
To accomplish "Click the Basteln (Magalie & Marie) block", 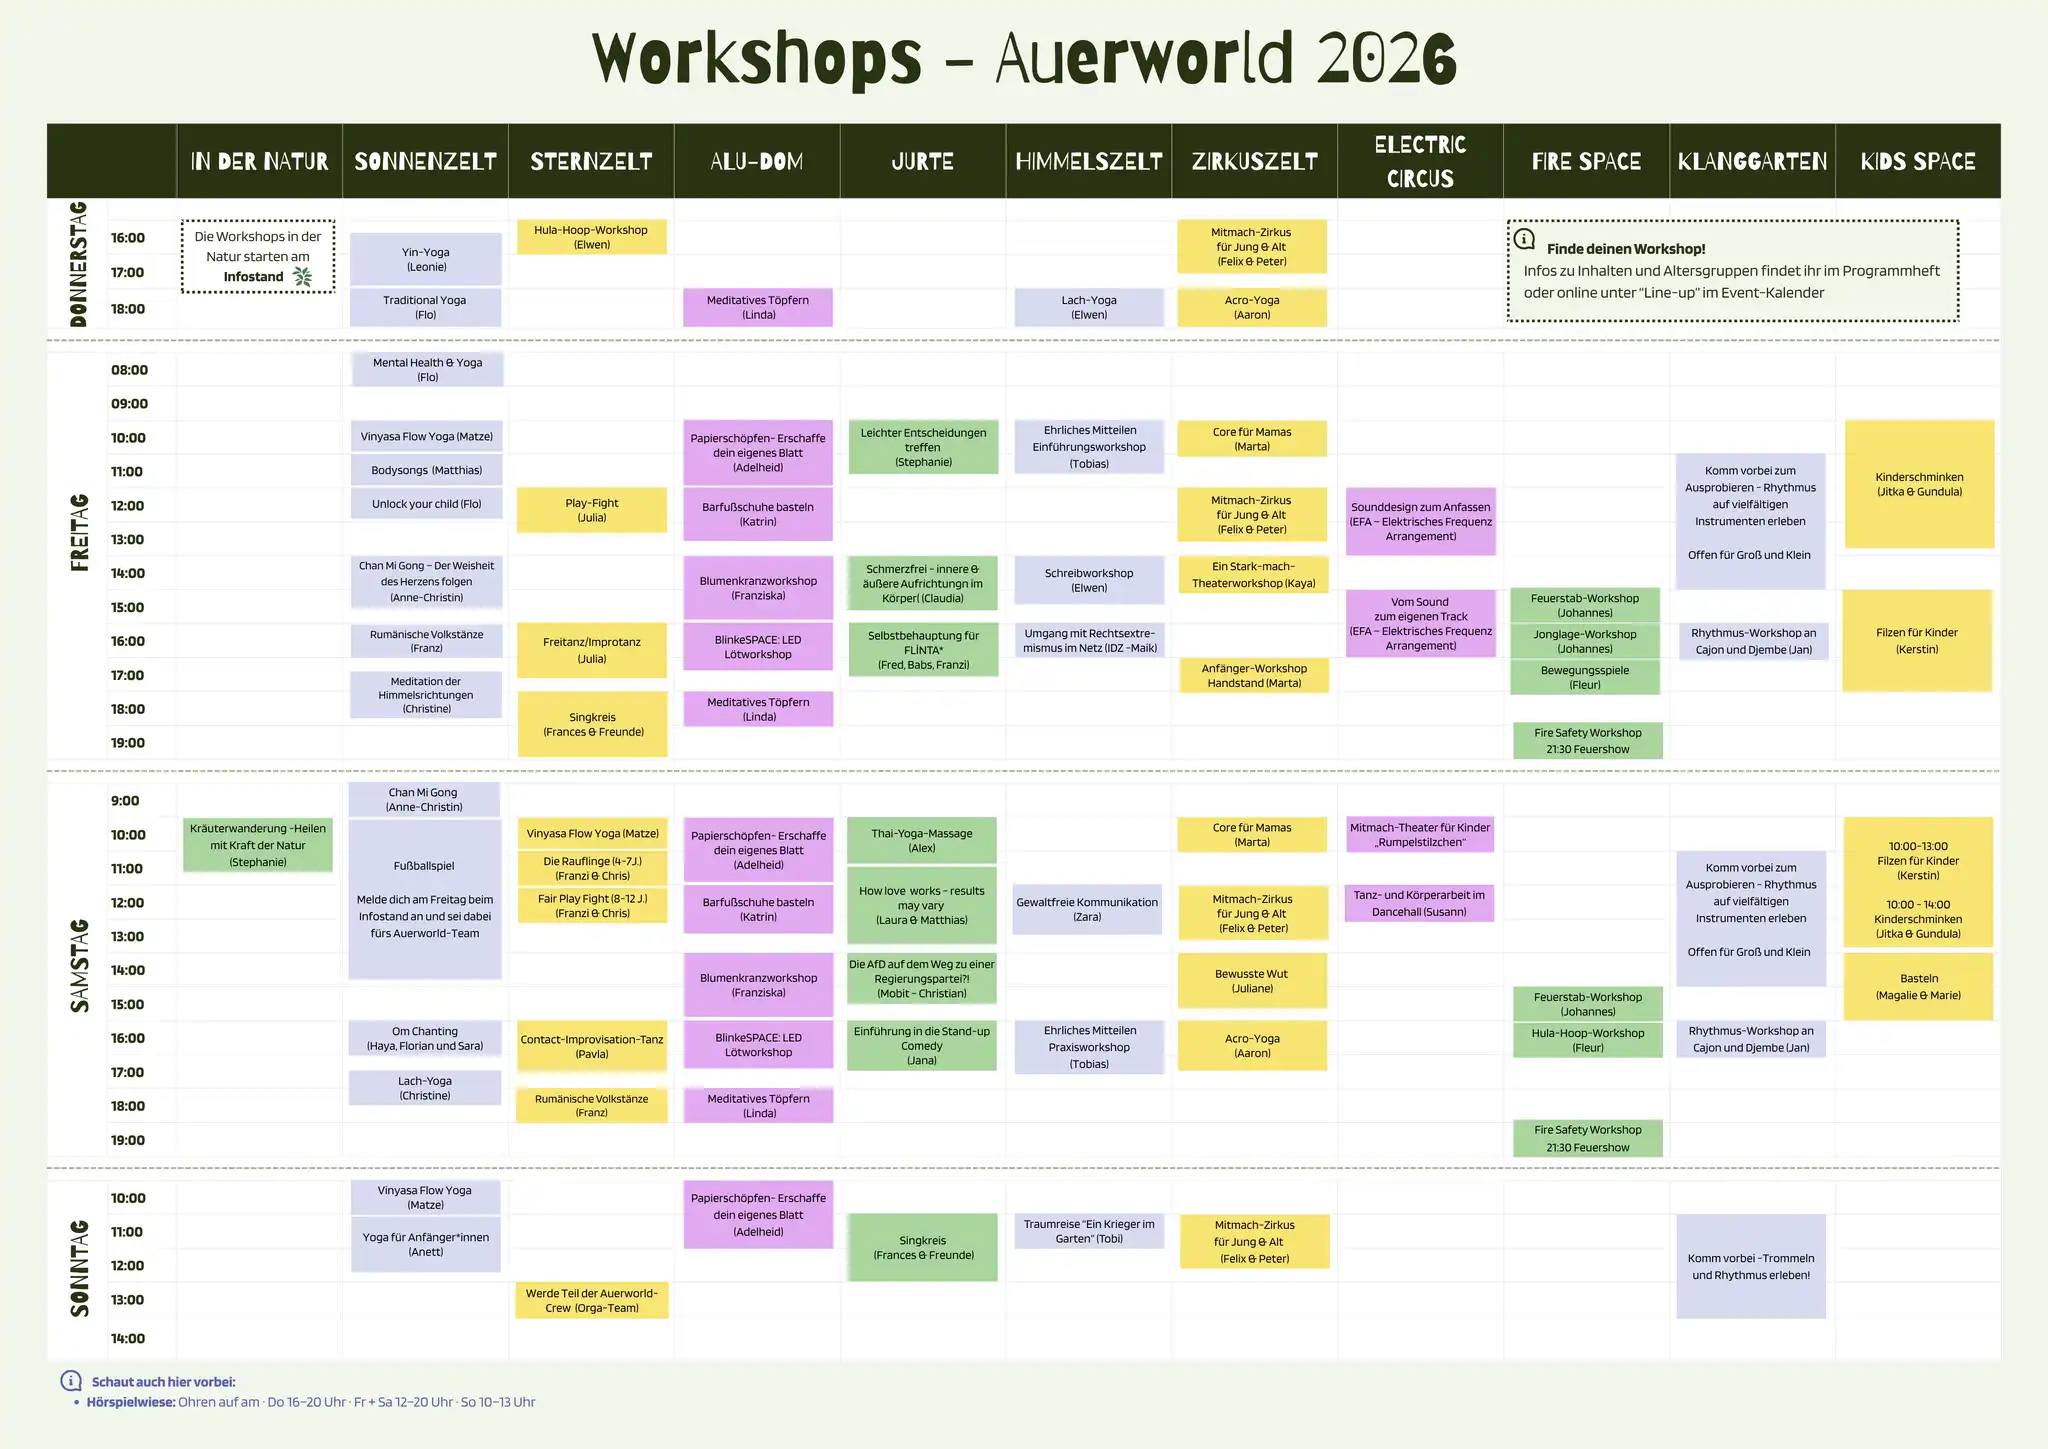I will point(1918,986).
